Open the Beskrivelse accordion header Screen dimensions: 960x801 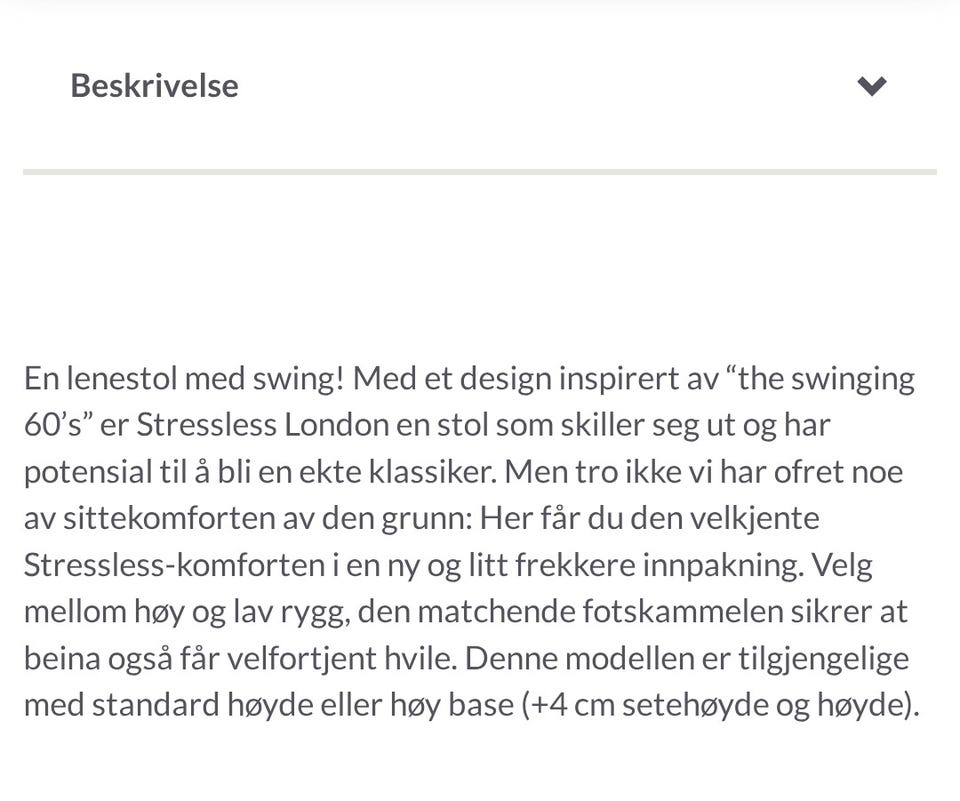(x=154, y=85)
